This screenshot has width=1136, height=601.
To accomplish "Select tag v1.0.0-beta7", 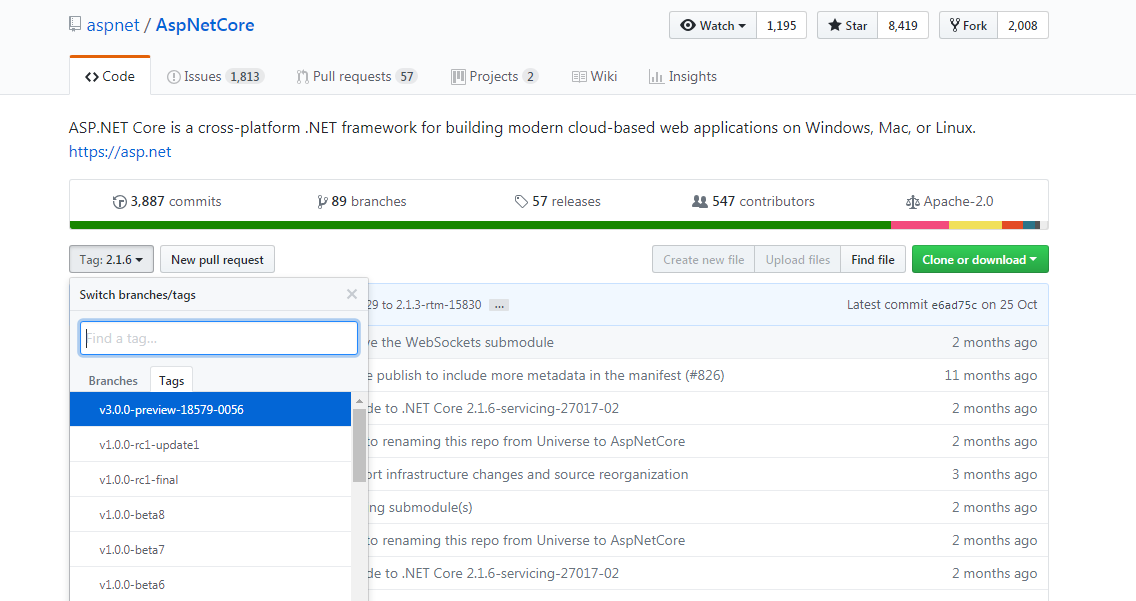I will point(210,549).
